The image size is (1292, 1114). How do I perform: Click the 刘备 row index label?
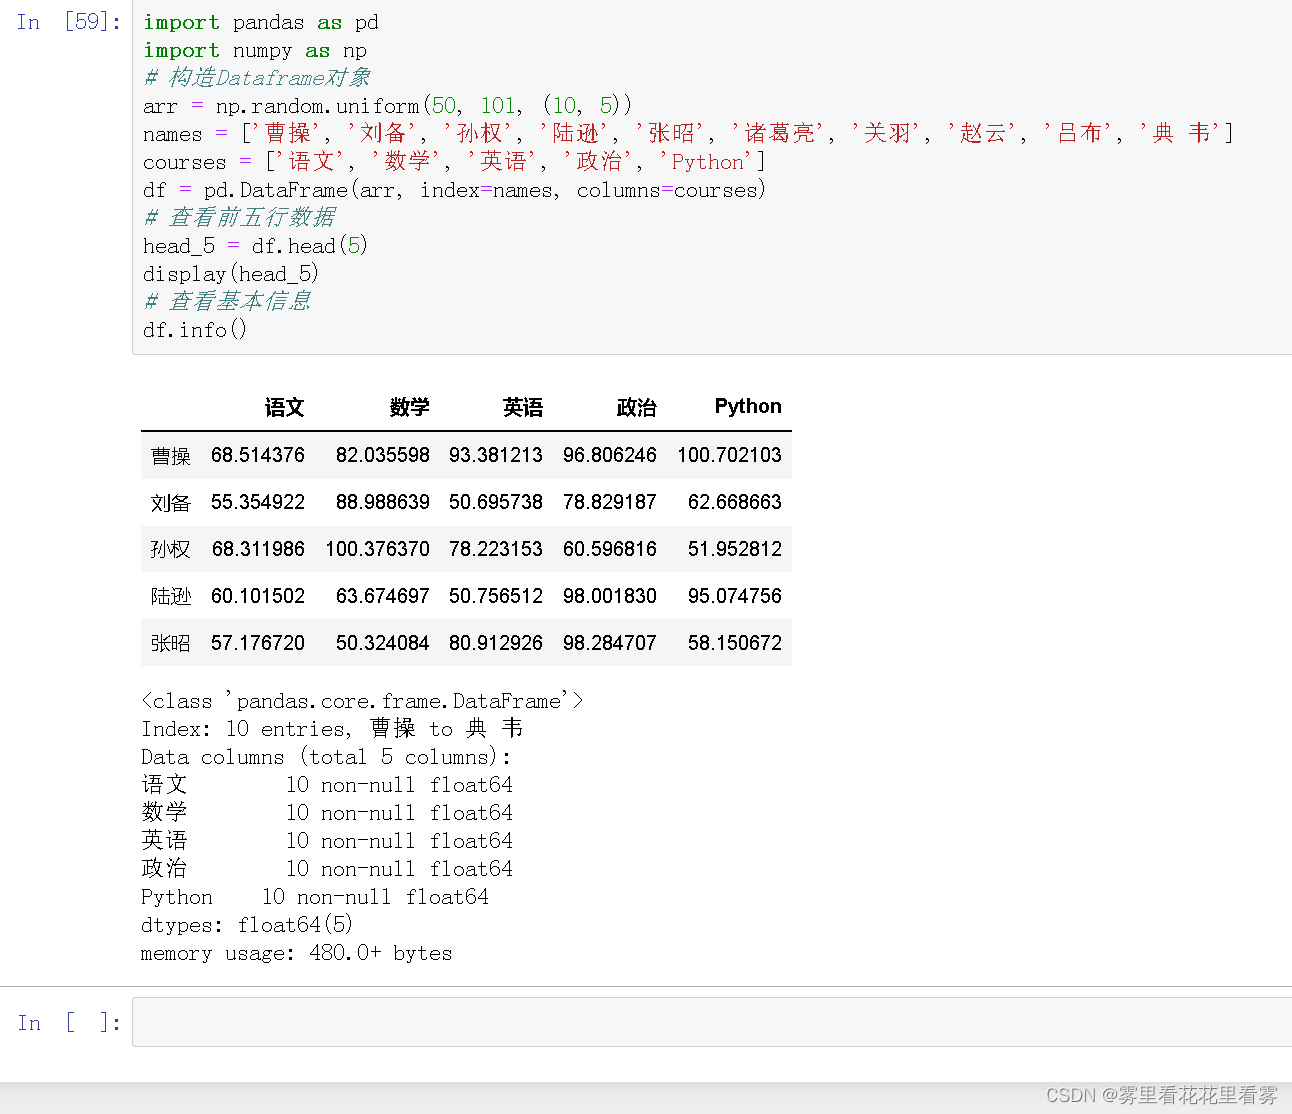[170, 502]
